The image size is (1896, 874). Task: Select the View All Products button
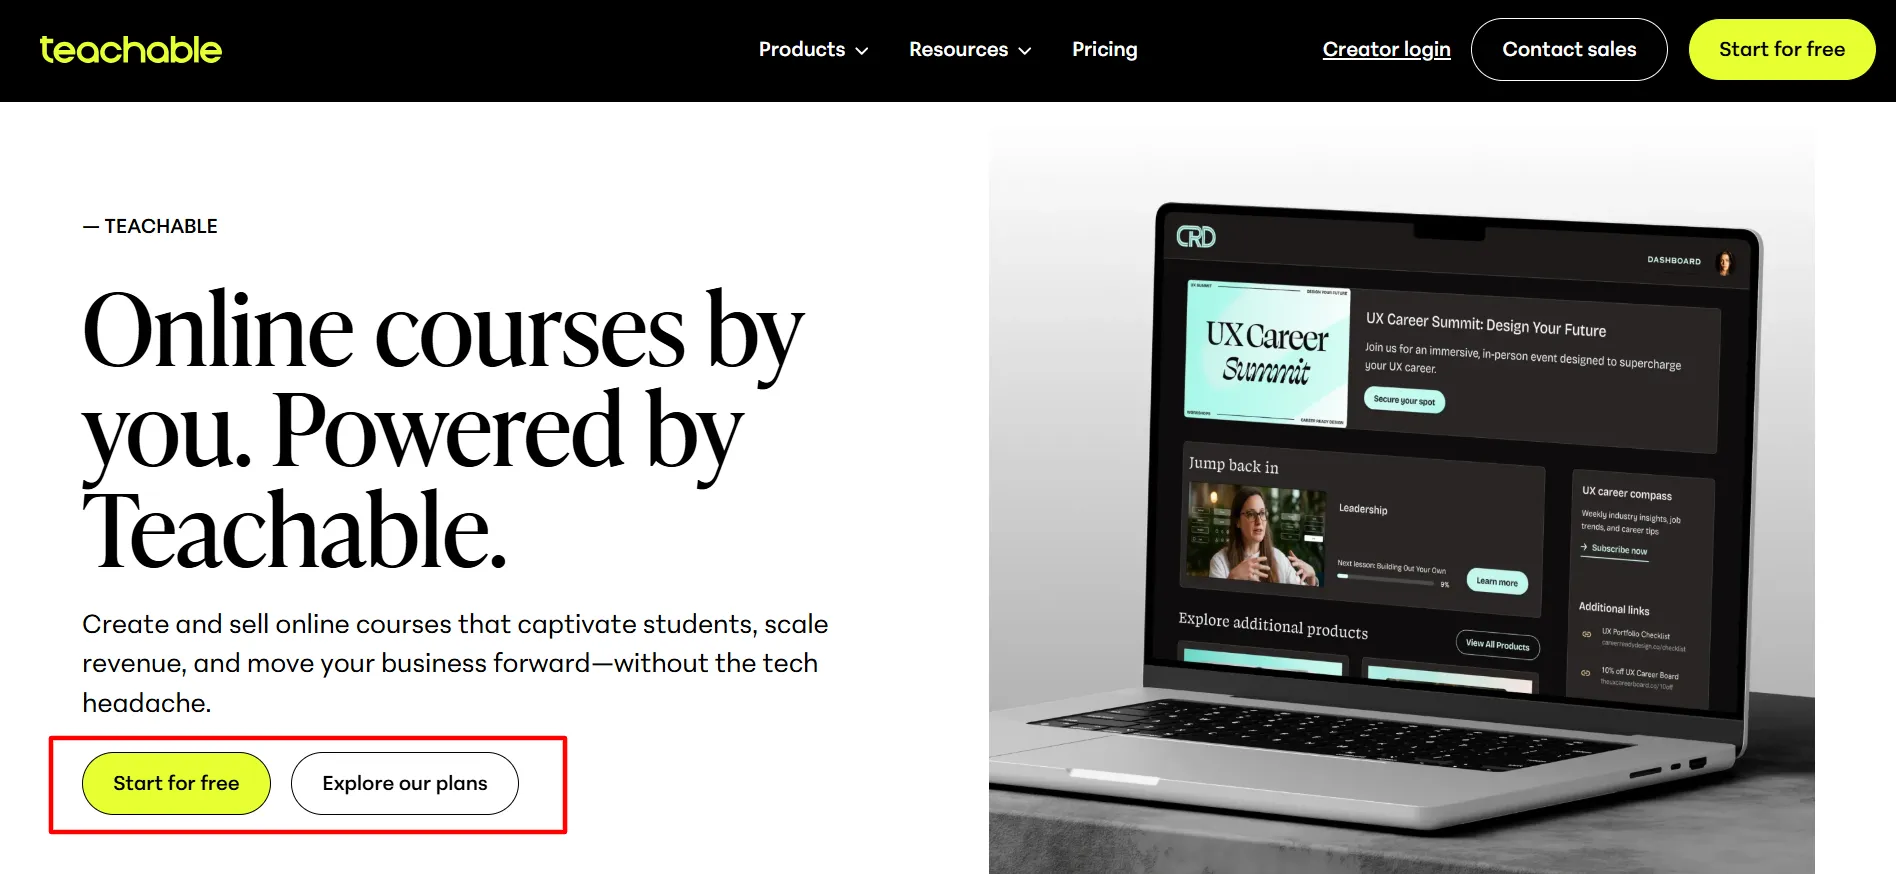pos(1497,645)
